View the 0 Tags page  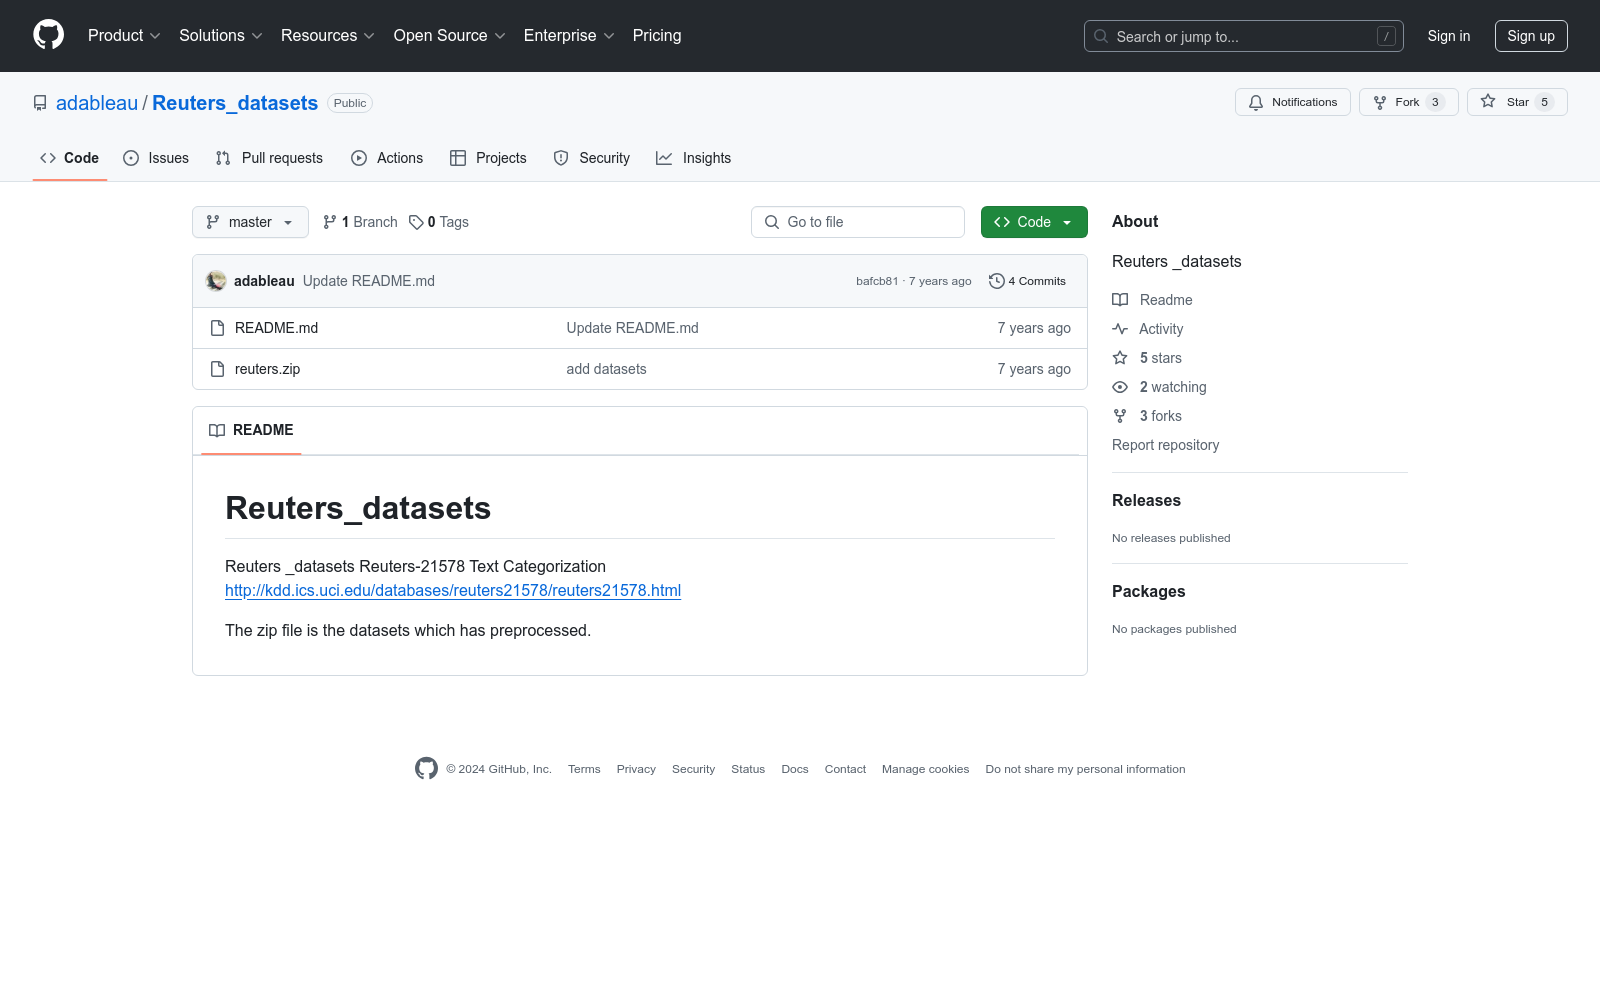tap(439, 222)
